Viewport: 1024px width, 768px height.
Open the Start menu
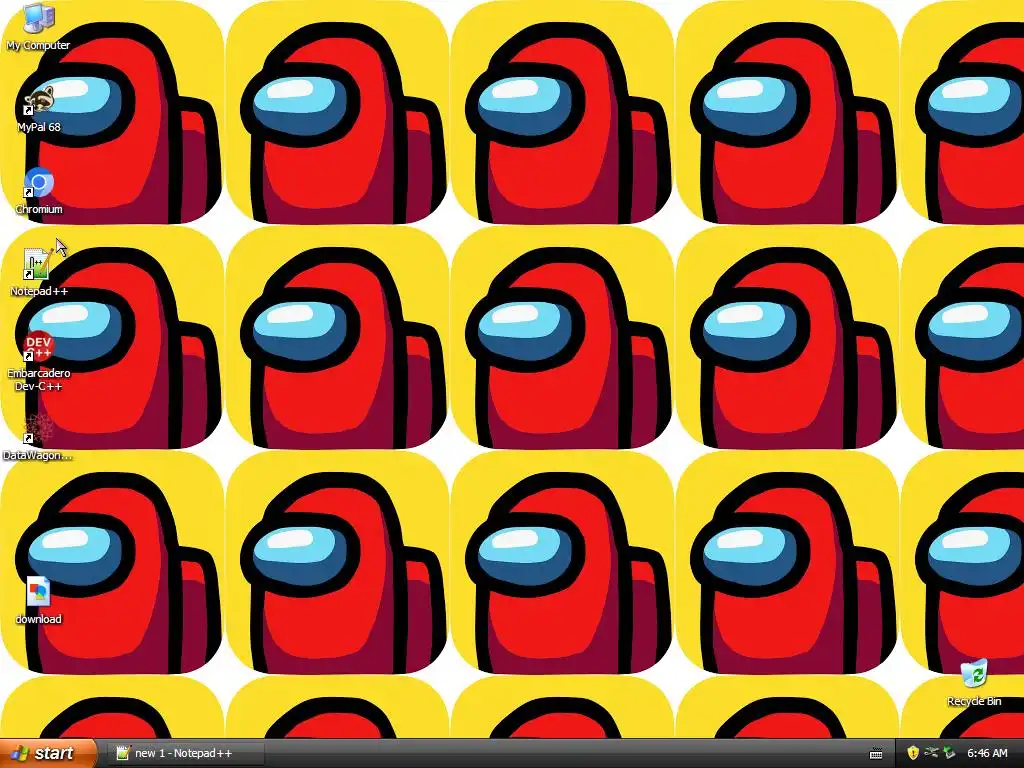pos(48,753)
